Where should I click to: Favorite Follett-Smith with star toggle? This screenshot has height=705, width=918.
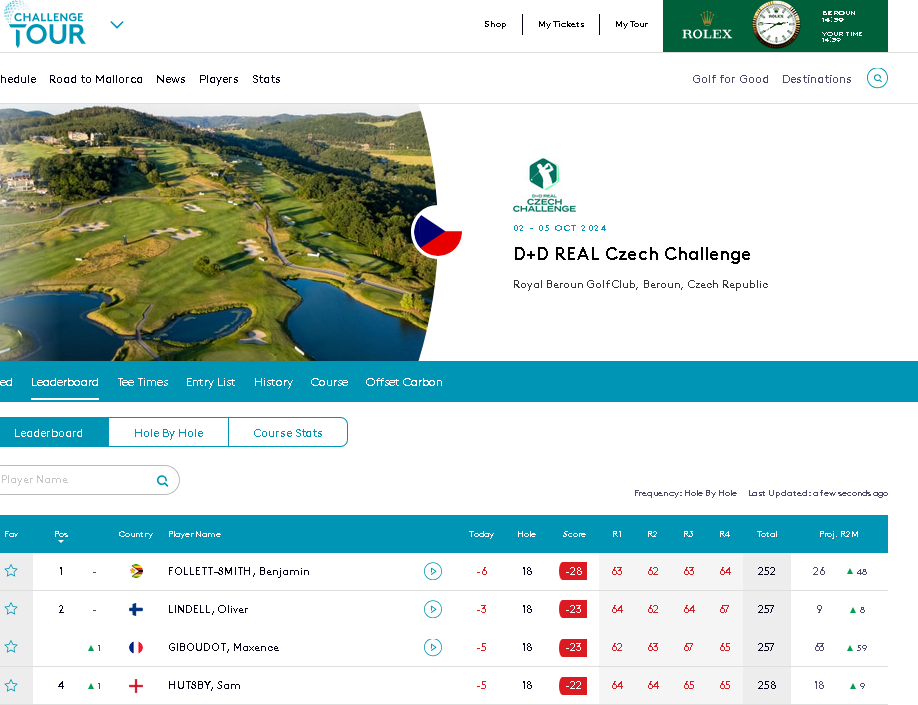[x=11, y=571]
